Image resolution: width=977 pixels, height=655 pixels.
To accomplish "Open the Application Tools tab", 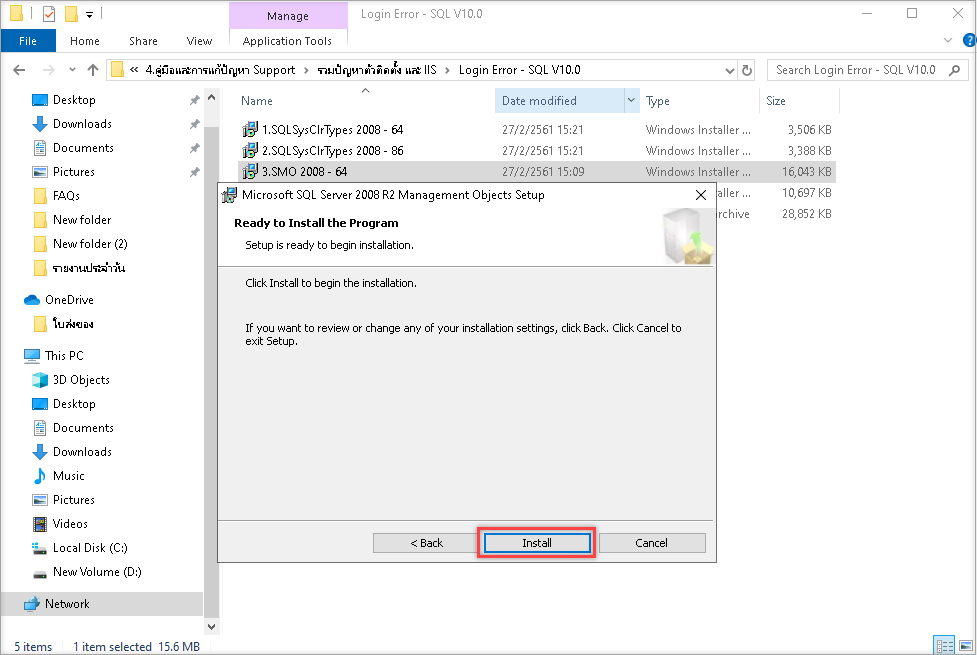I will (x=287, y=41).
